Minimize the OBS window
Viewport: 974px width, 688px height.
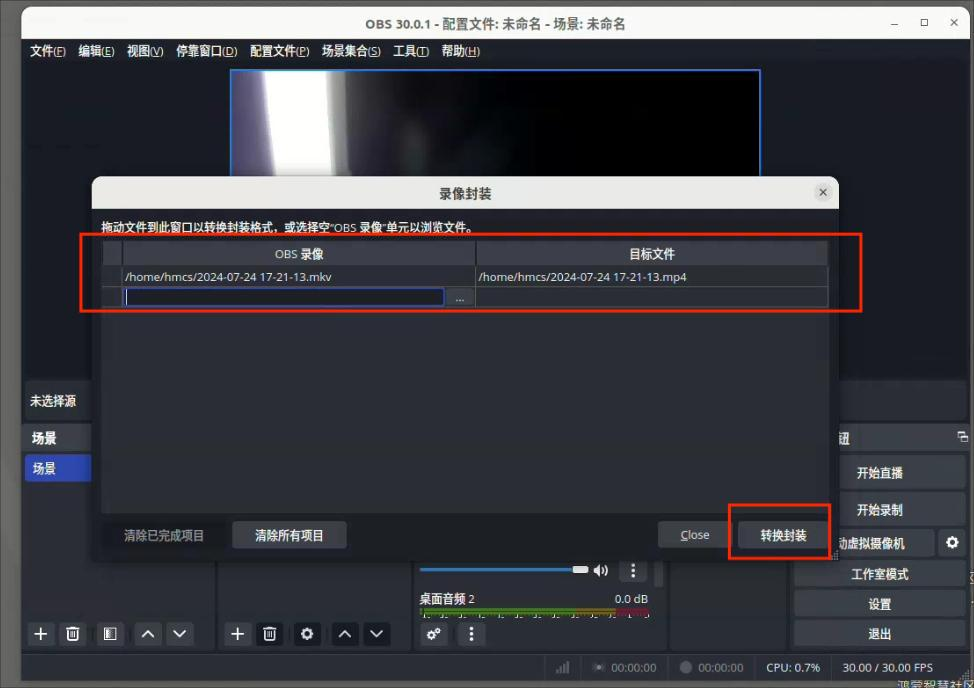pyautogui.click(x=894, y=23)
